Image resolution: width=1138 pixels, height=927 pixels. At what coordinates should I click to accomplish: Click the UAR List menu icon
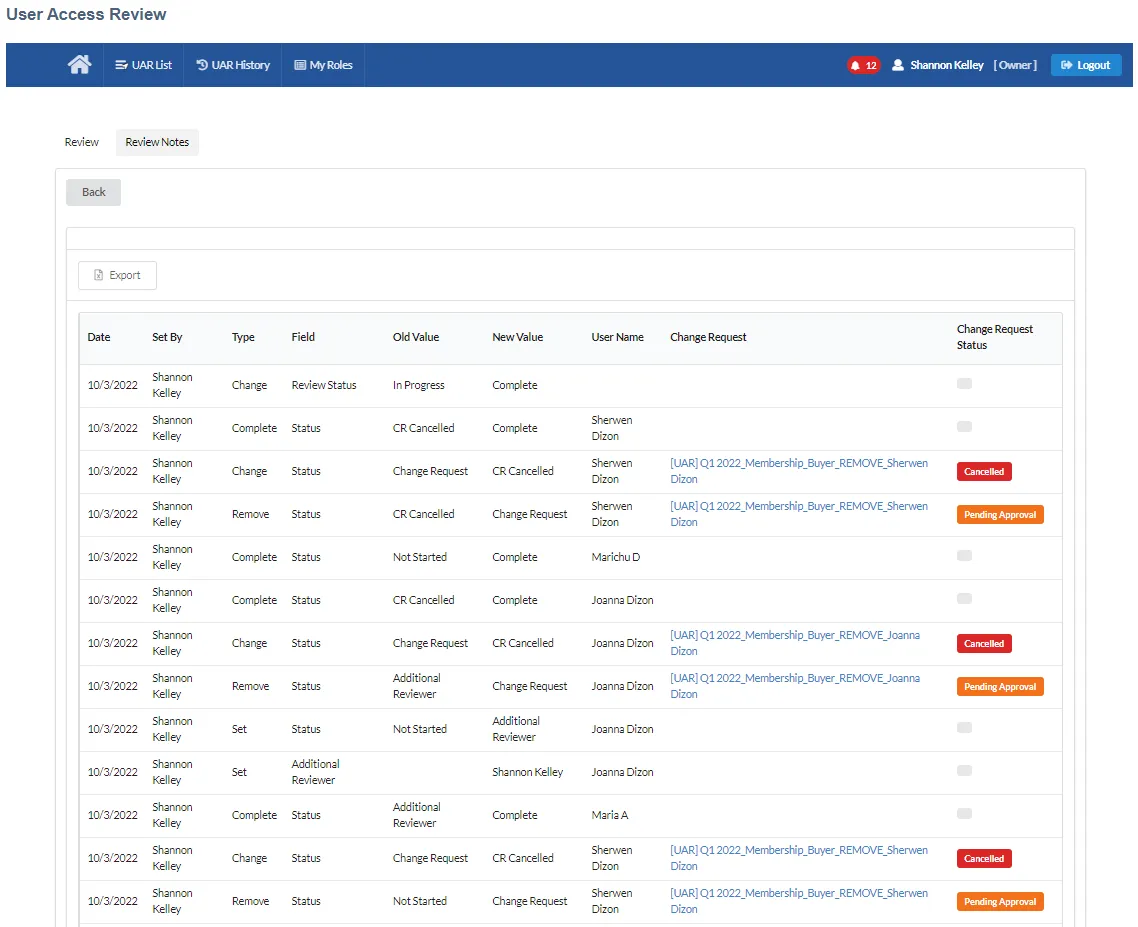121,65
